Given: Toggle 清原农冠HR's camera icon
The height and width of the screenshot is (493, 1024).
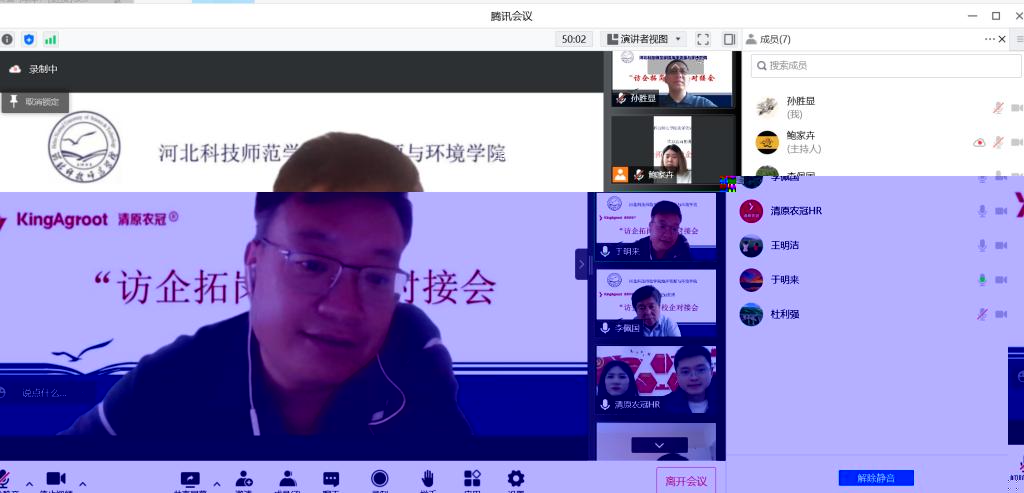Looking at the screenshot, I should (1000, 211).
